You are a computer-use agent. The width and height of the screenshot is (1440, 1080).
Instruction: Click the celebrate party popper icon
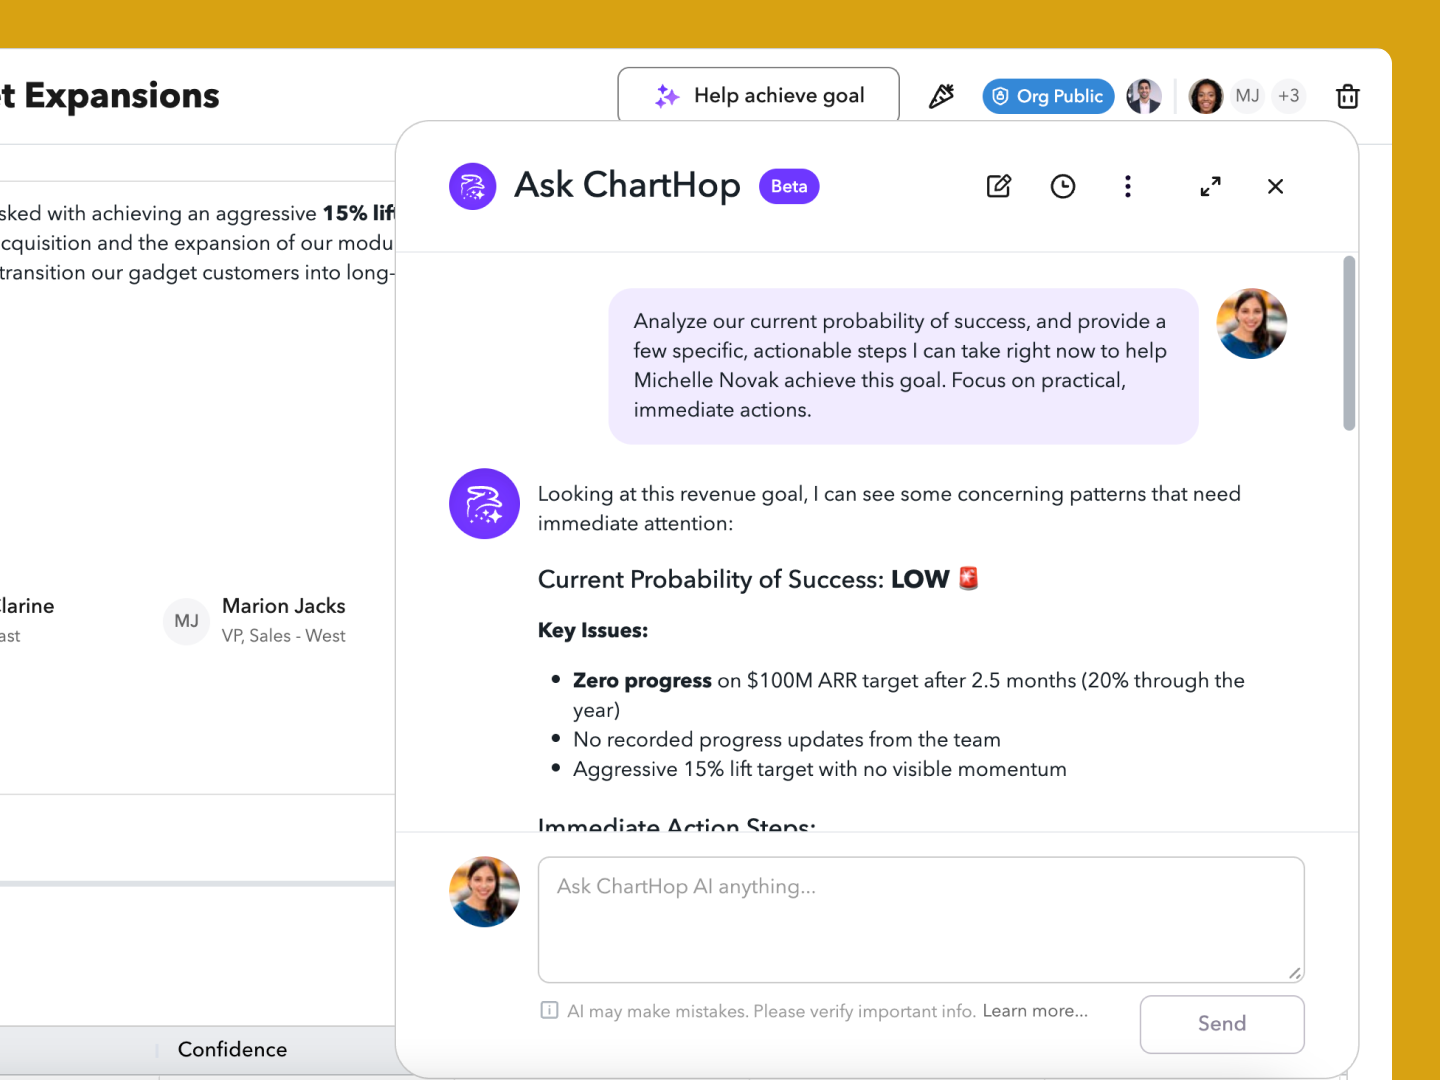pos(941,96)
